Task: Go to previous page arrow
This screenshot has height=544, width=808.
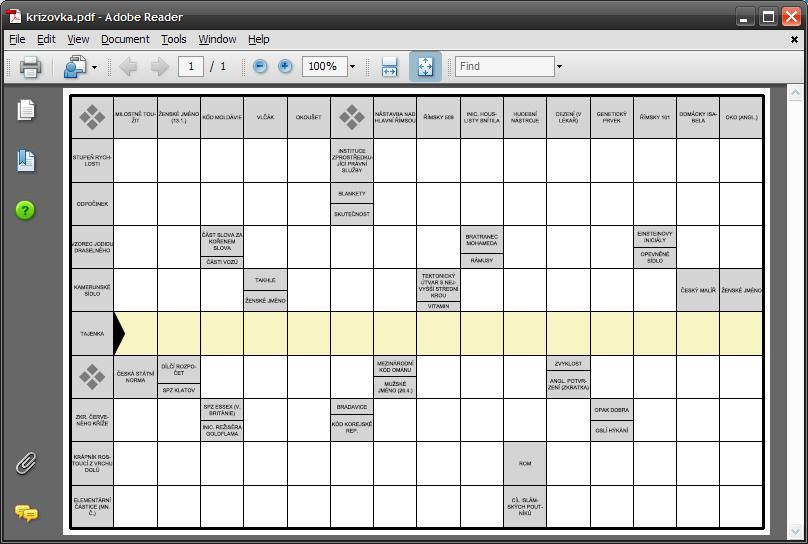Action: (x=128, y=66)
